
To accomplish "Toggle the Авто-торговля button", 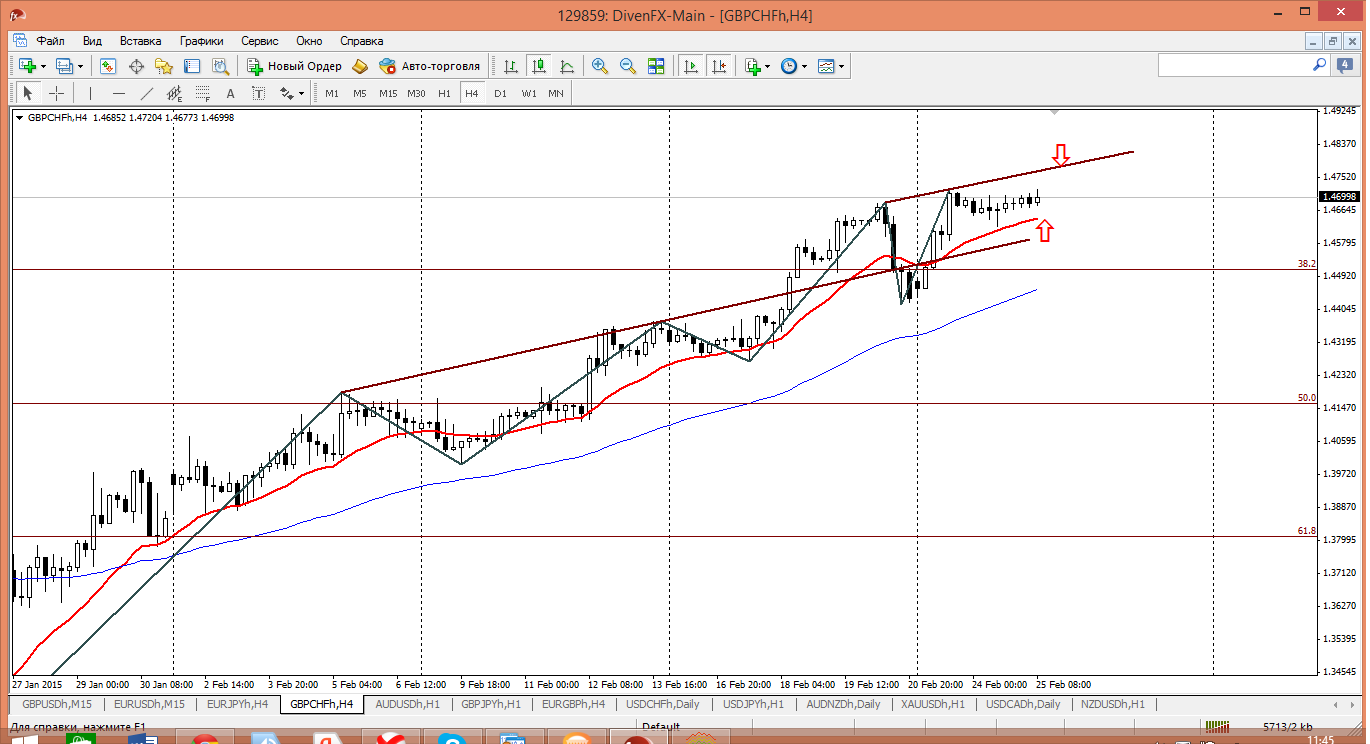I will (x=430, y=66).
